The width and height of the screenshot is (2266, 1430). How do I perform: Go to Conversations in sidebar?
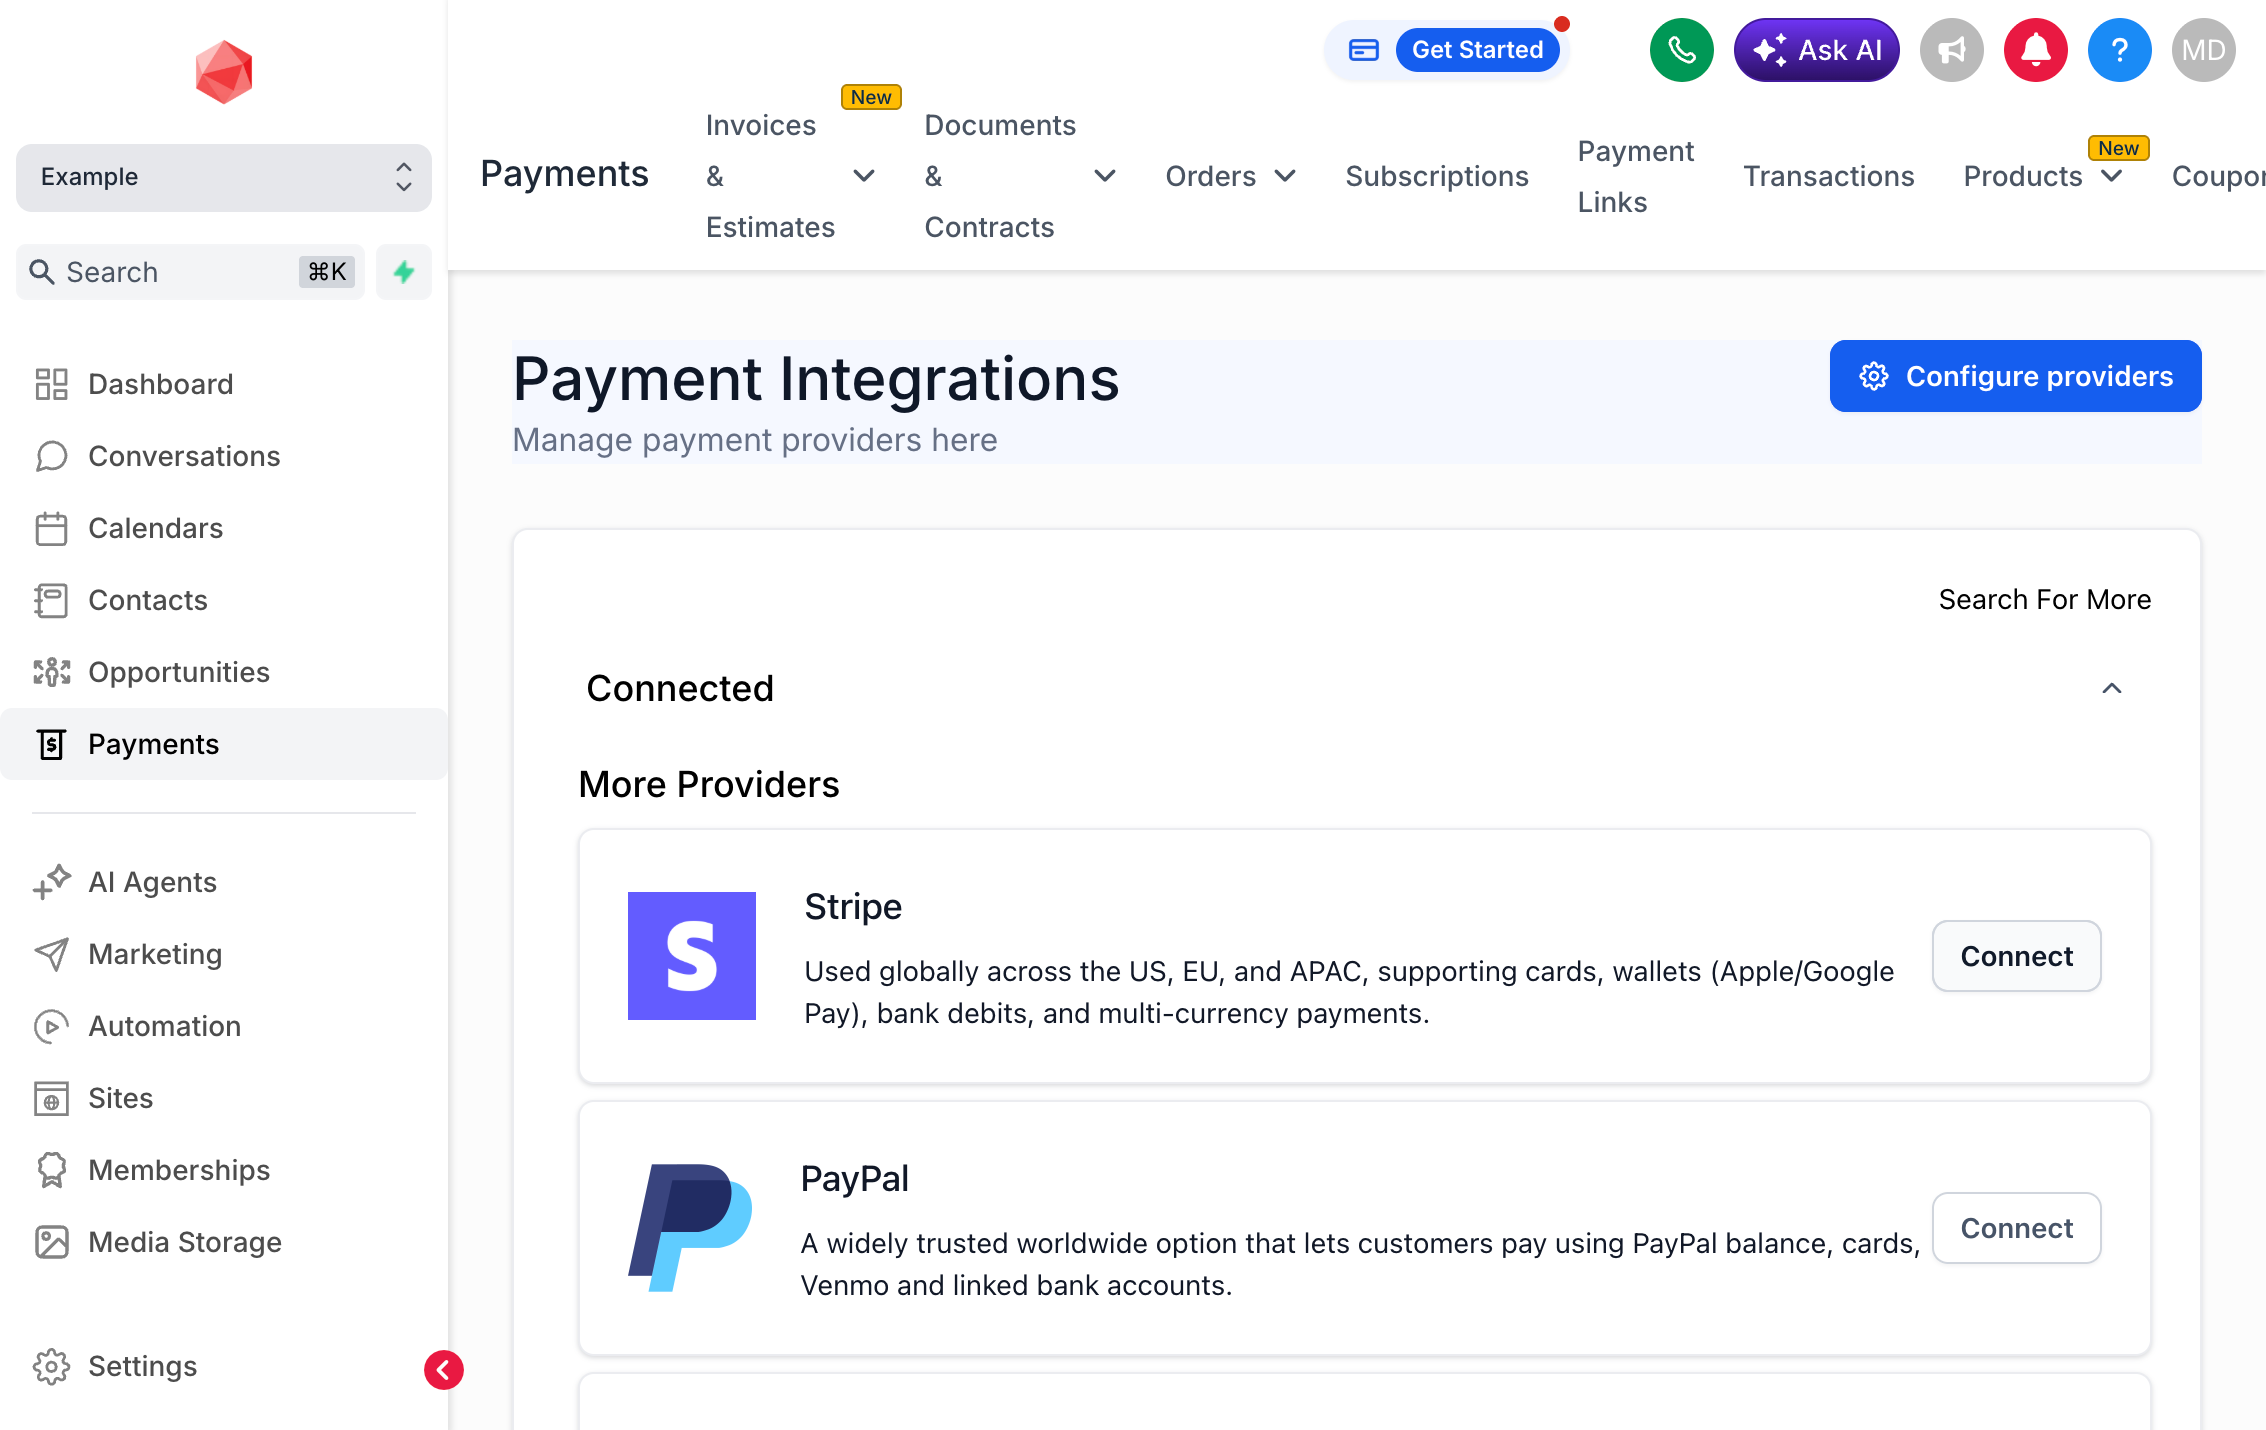pyautogui.click(x=224, y=456)
